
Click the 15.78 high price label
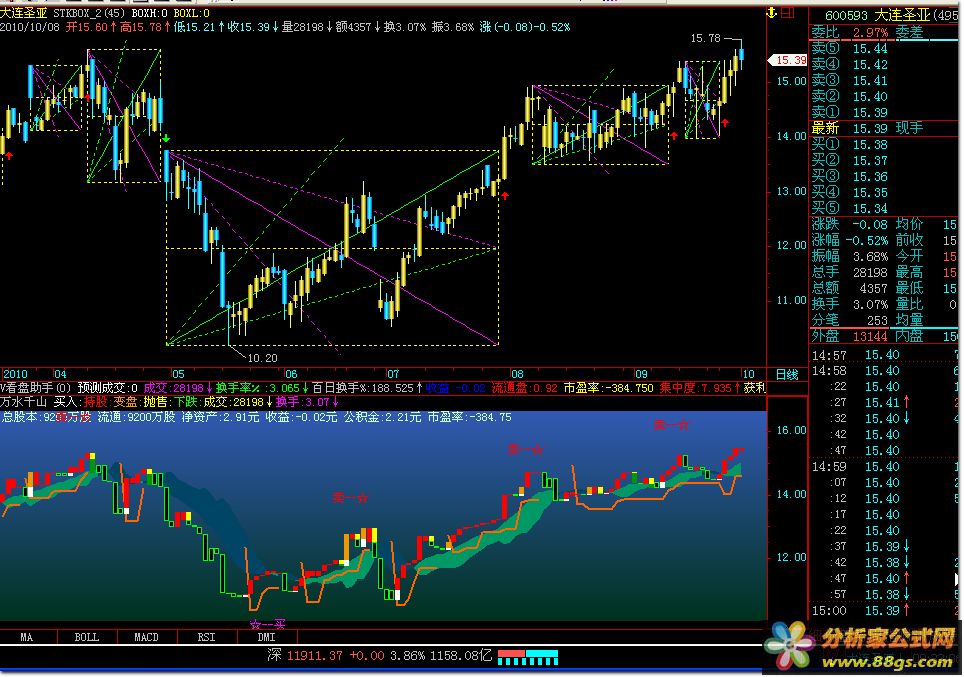click(x=705, y=38)
